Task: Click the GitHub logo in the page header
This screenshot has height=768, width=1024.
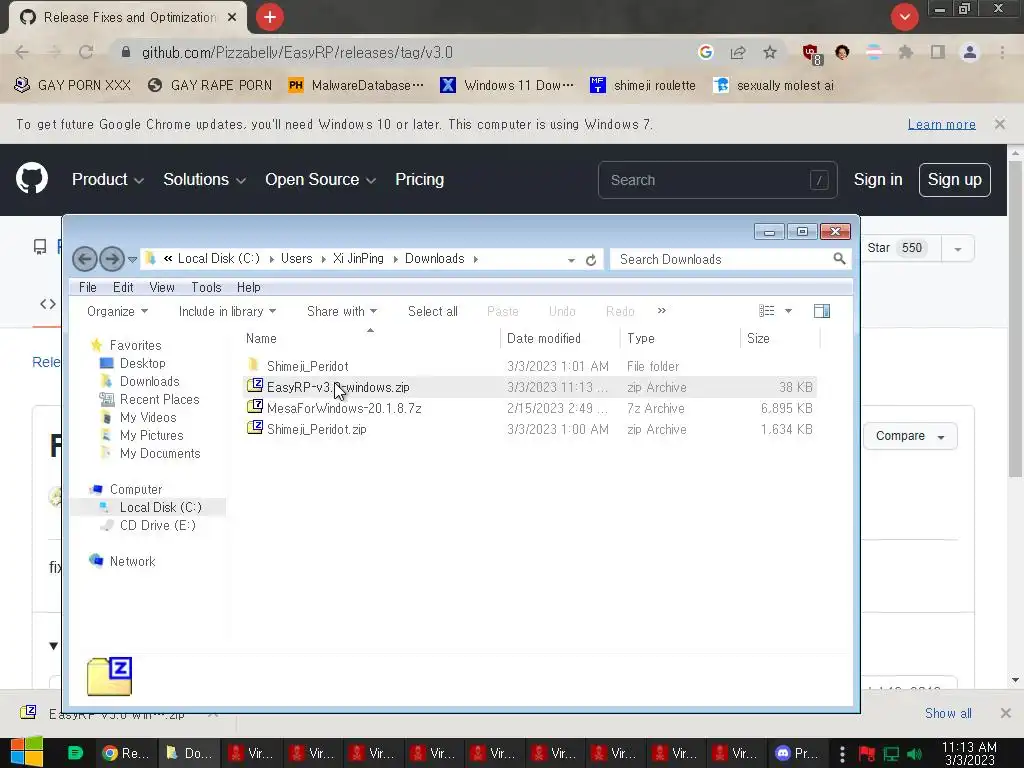Action: (32, 179)
